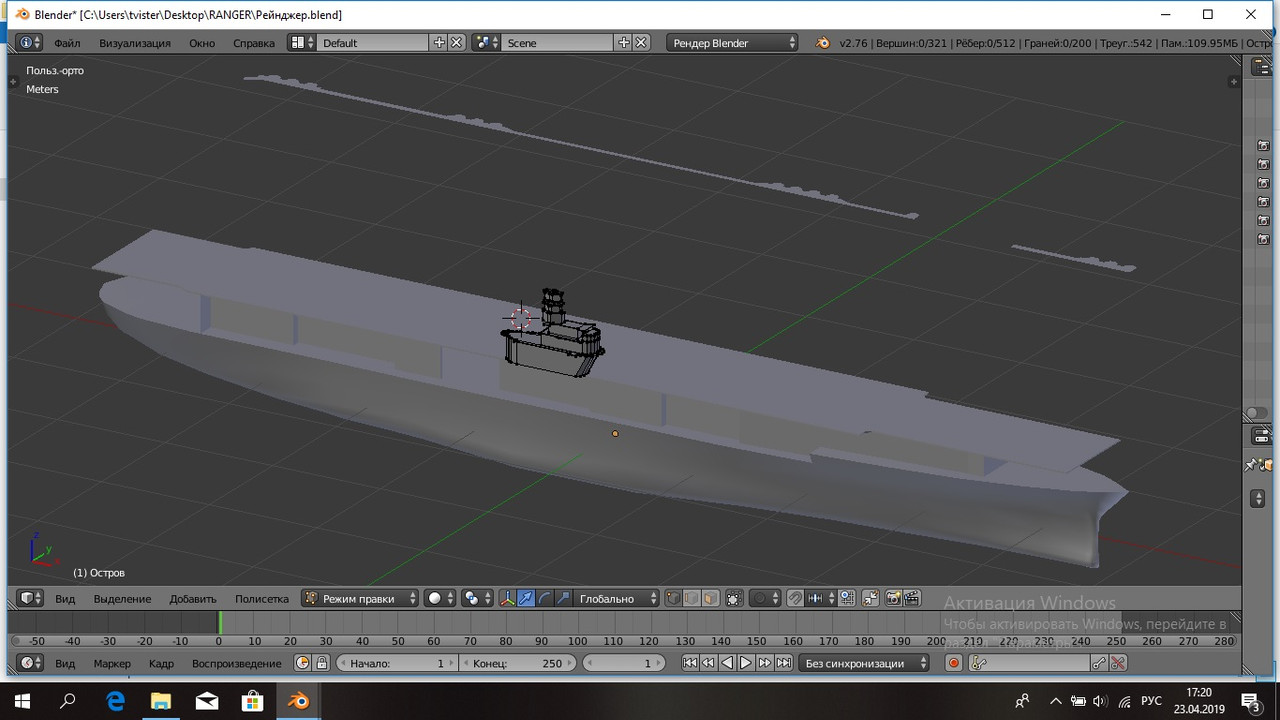Expand the Глобально orientation dropdown

(616, 599)
